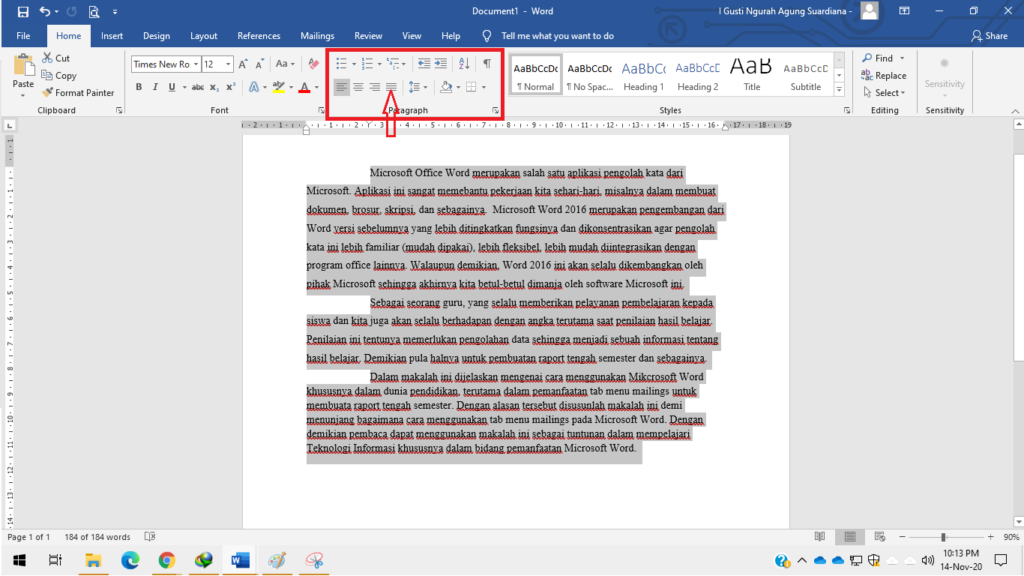This screenshot has width=1024, height=576.
Task: Center the selected paragraphs
Action: tap(358, 87)
